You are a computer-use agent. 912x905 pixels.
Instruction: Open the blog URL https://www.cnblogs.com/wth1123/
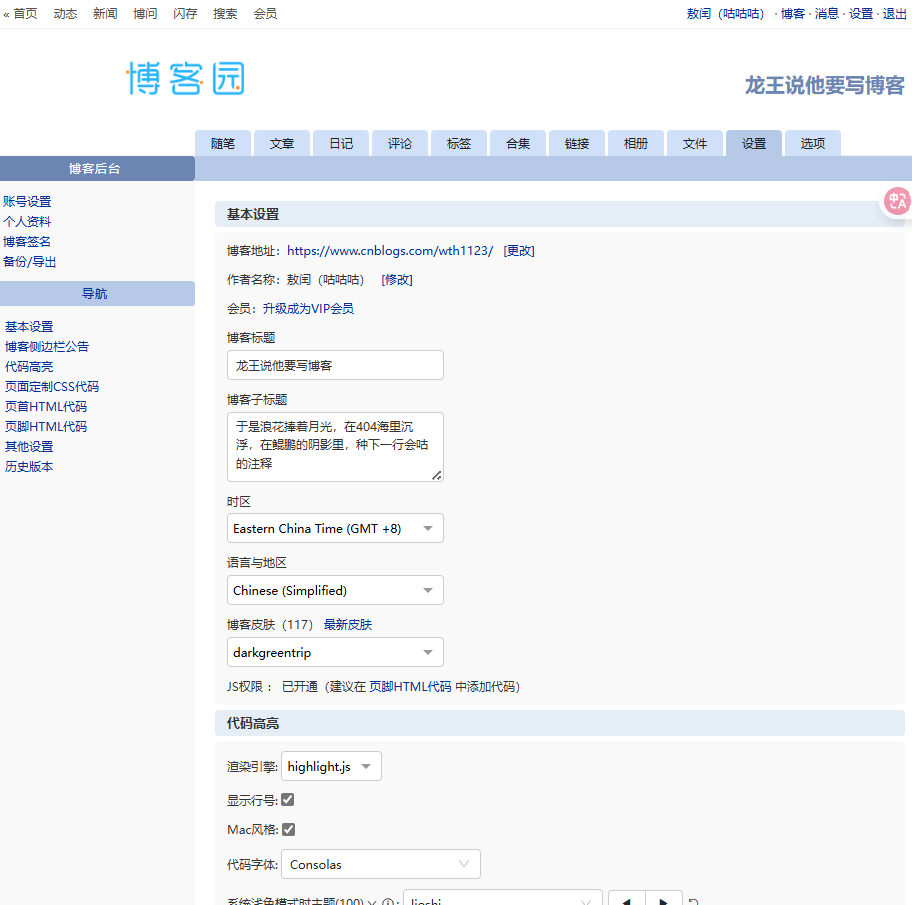(x=390, y=251)
